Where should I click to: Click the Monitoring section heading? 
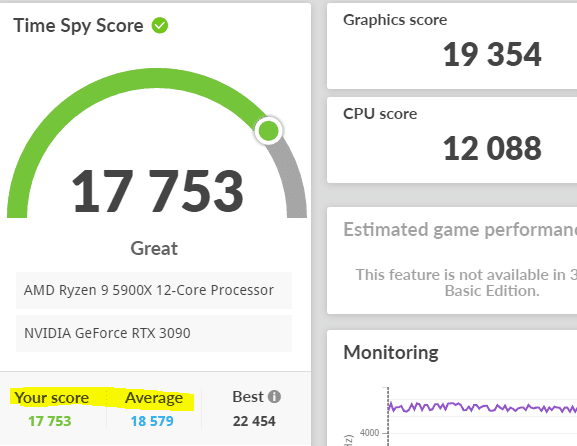391,353
